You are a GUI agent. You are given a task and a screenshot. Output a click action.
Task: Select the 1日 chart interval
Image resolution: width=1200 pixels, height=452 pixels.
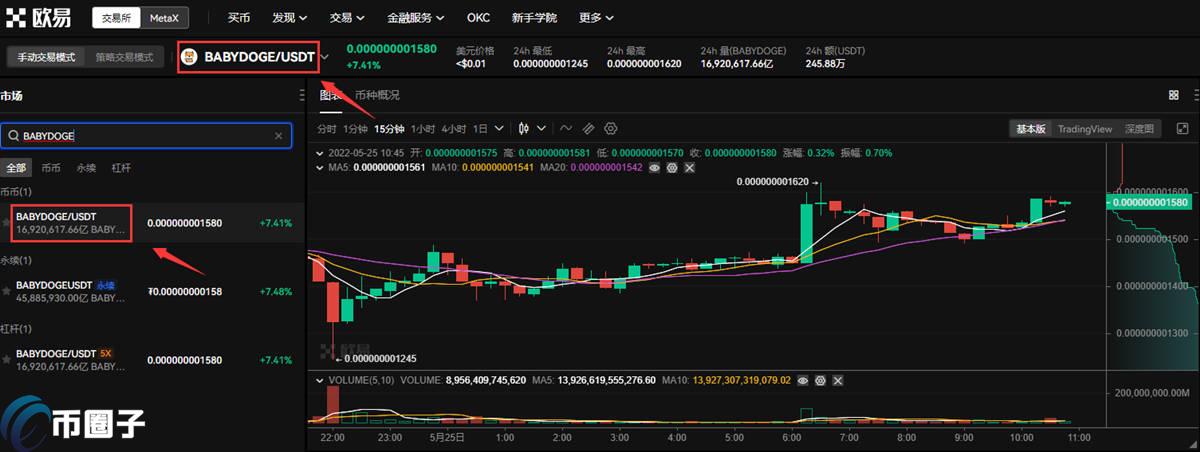click(x=480, y=129)
